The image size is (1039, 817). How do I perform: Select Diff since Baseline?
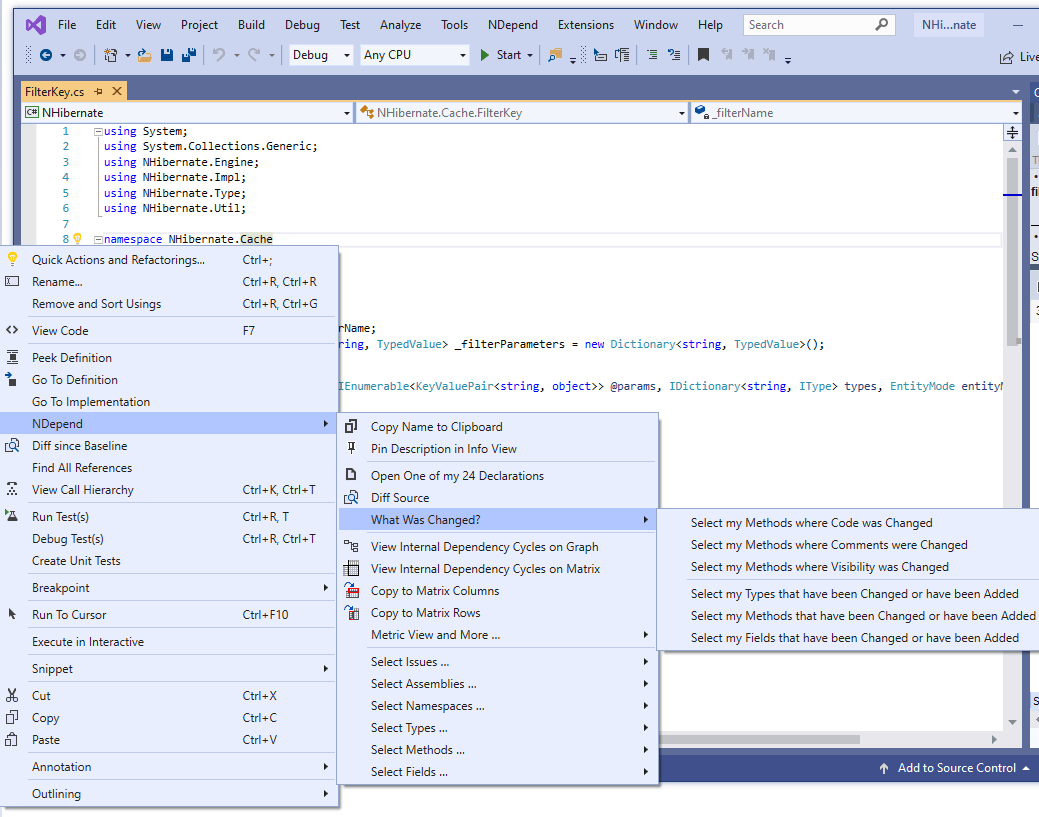[170, 446]
